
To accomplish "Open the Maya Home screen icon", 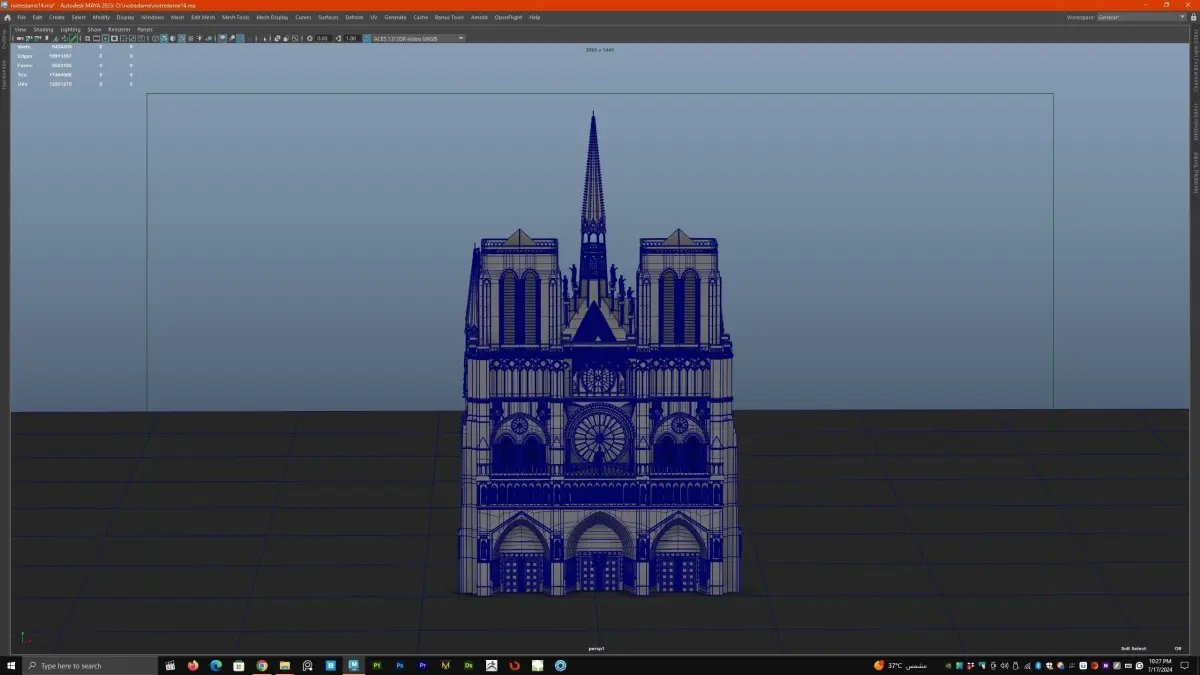I will [7, 17].
